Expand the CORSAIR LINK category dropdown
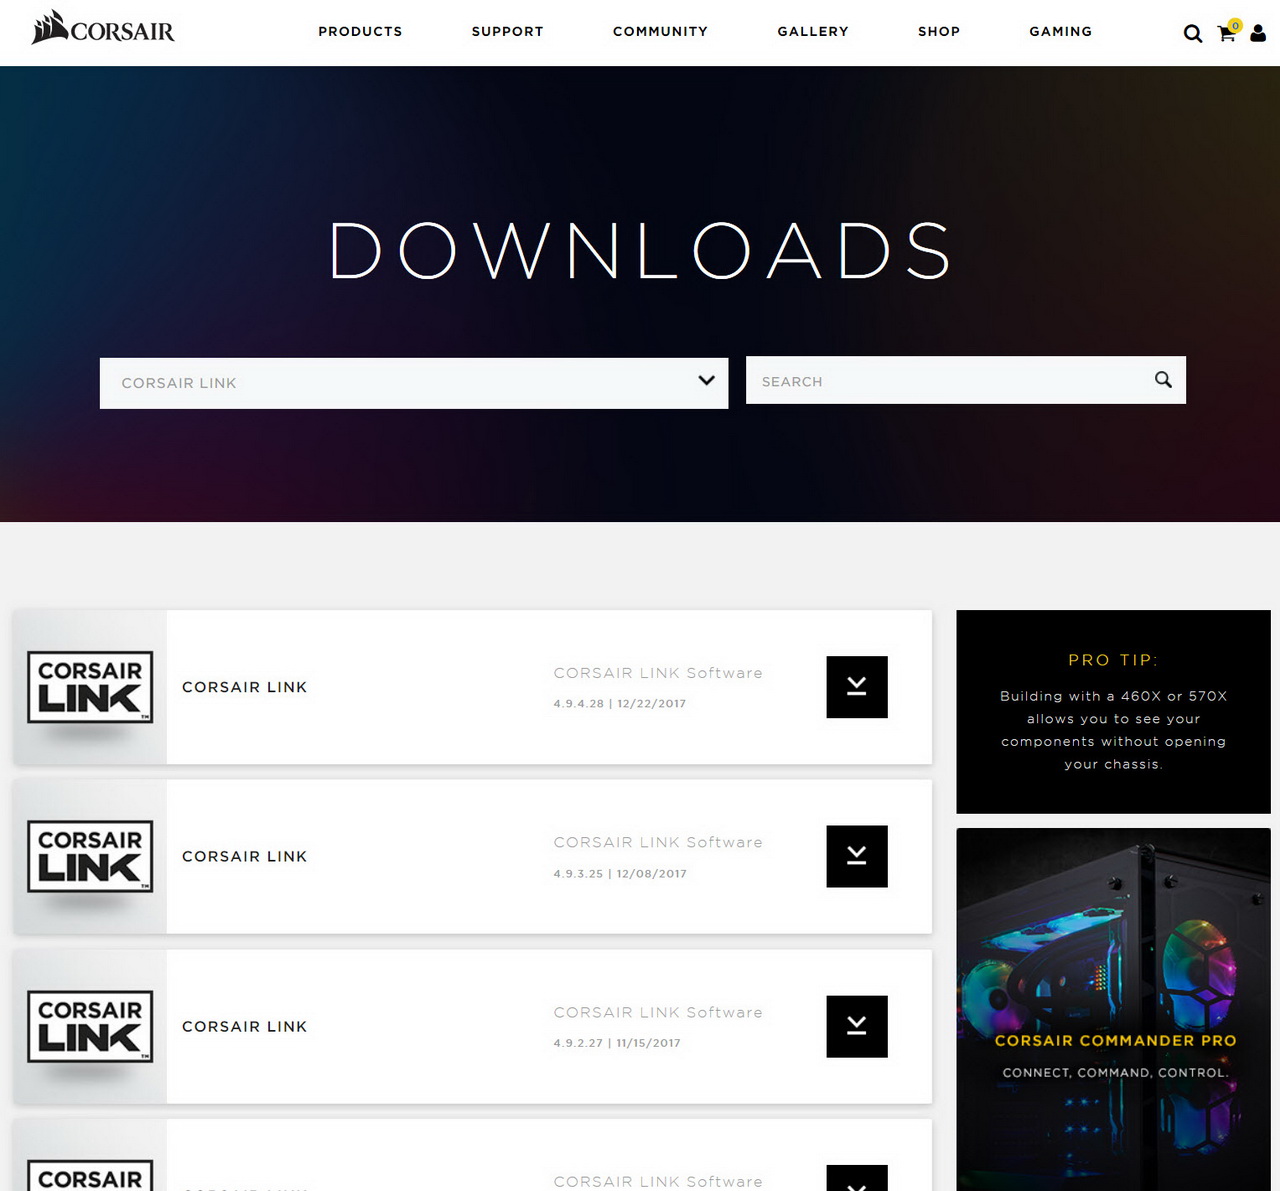The height and width of the screenshot is (1191, 1280). coord(414,383)
